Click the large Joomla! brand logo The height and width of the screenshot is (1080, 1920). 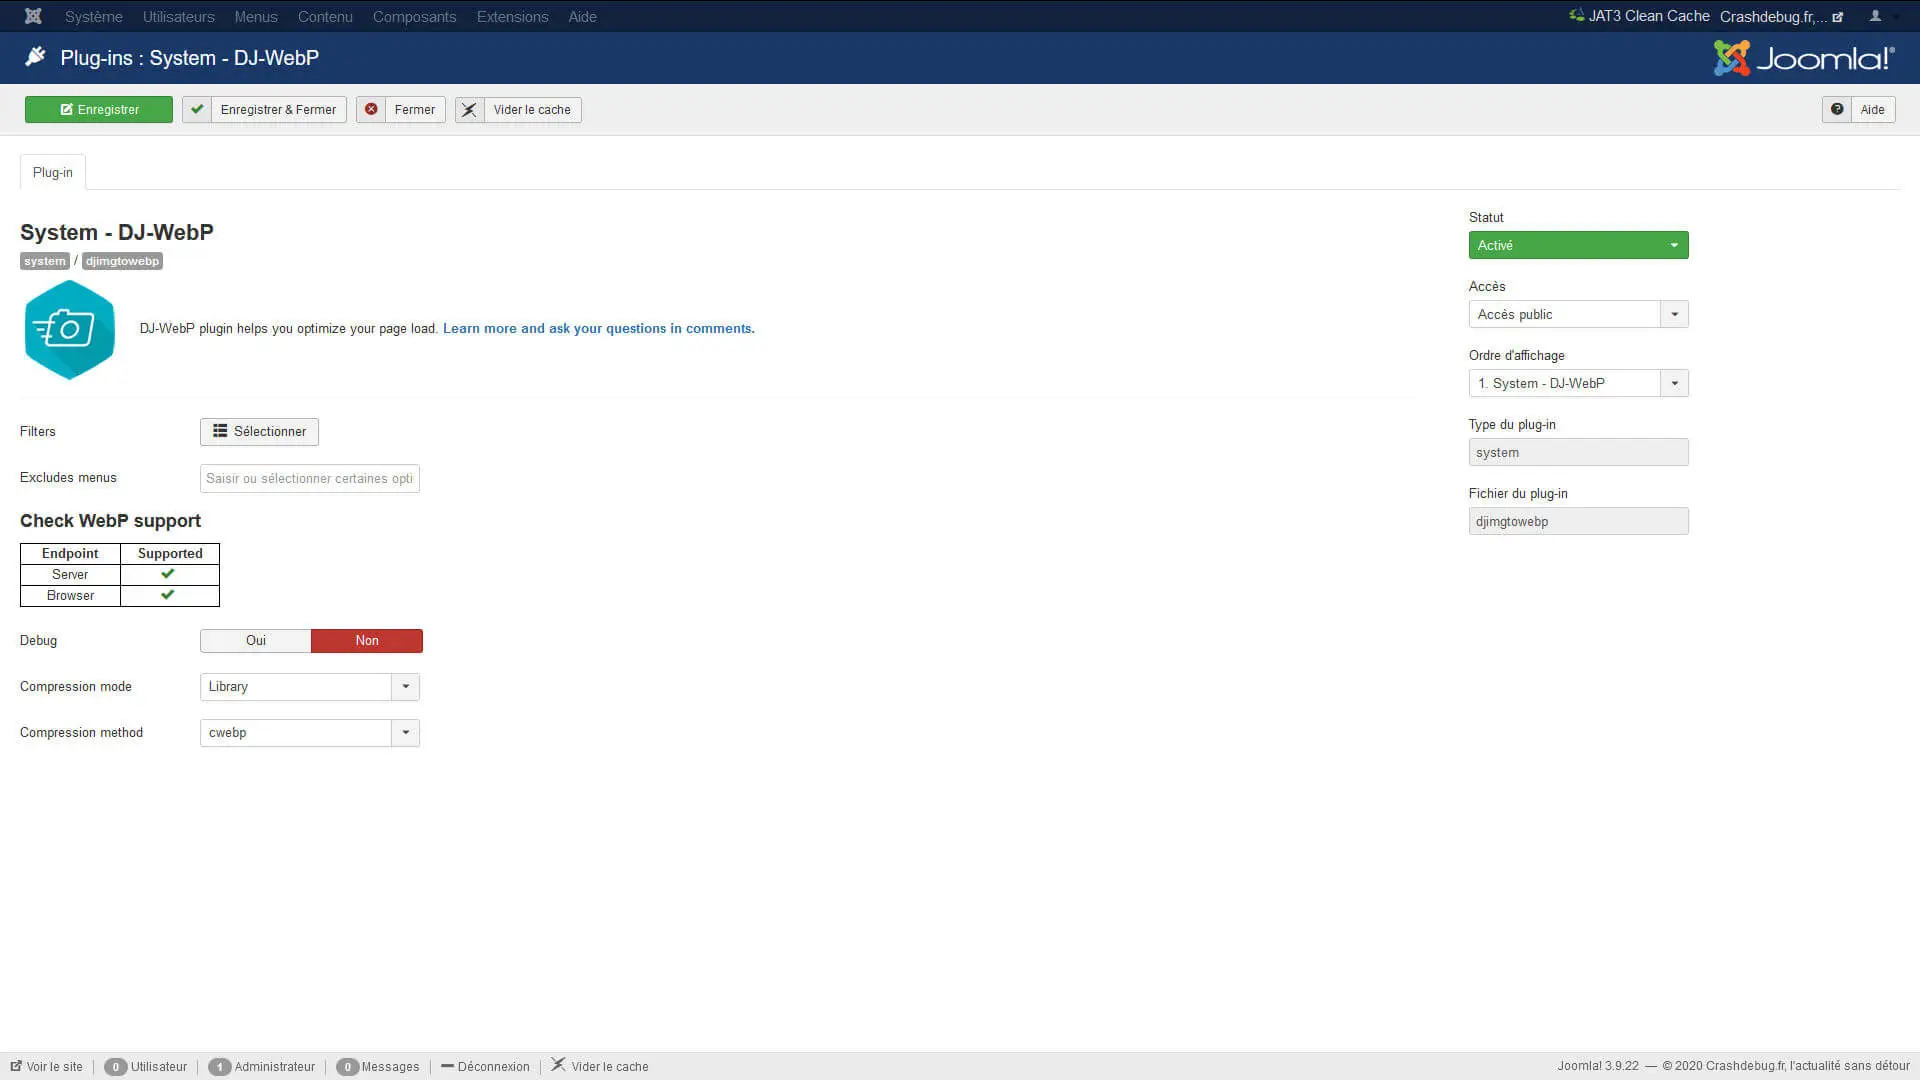1804,58
